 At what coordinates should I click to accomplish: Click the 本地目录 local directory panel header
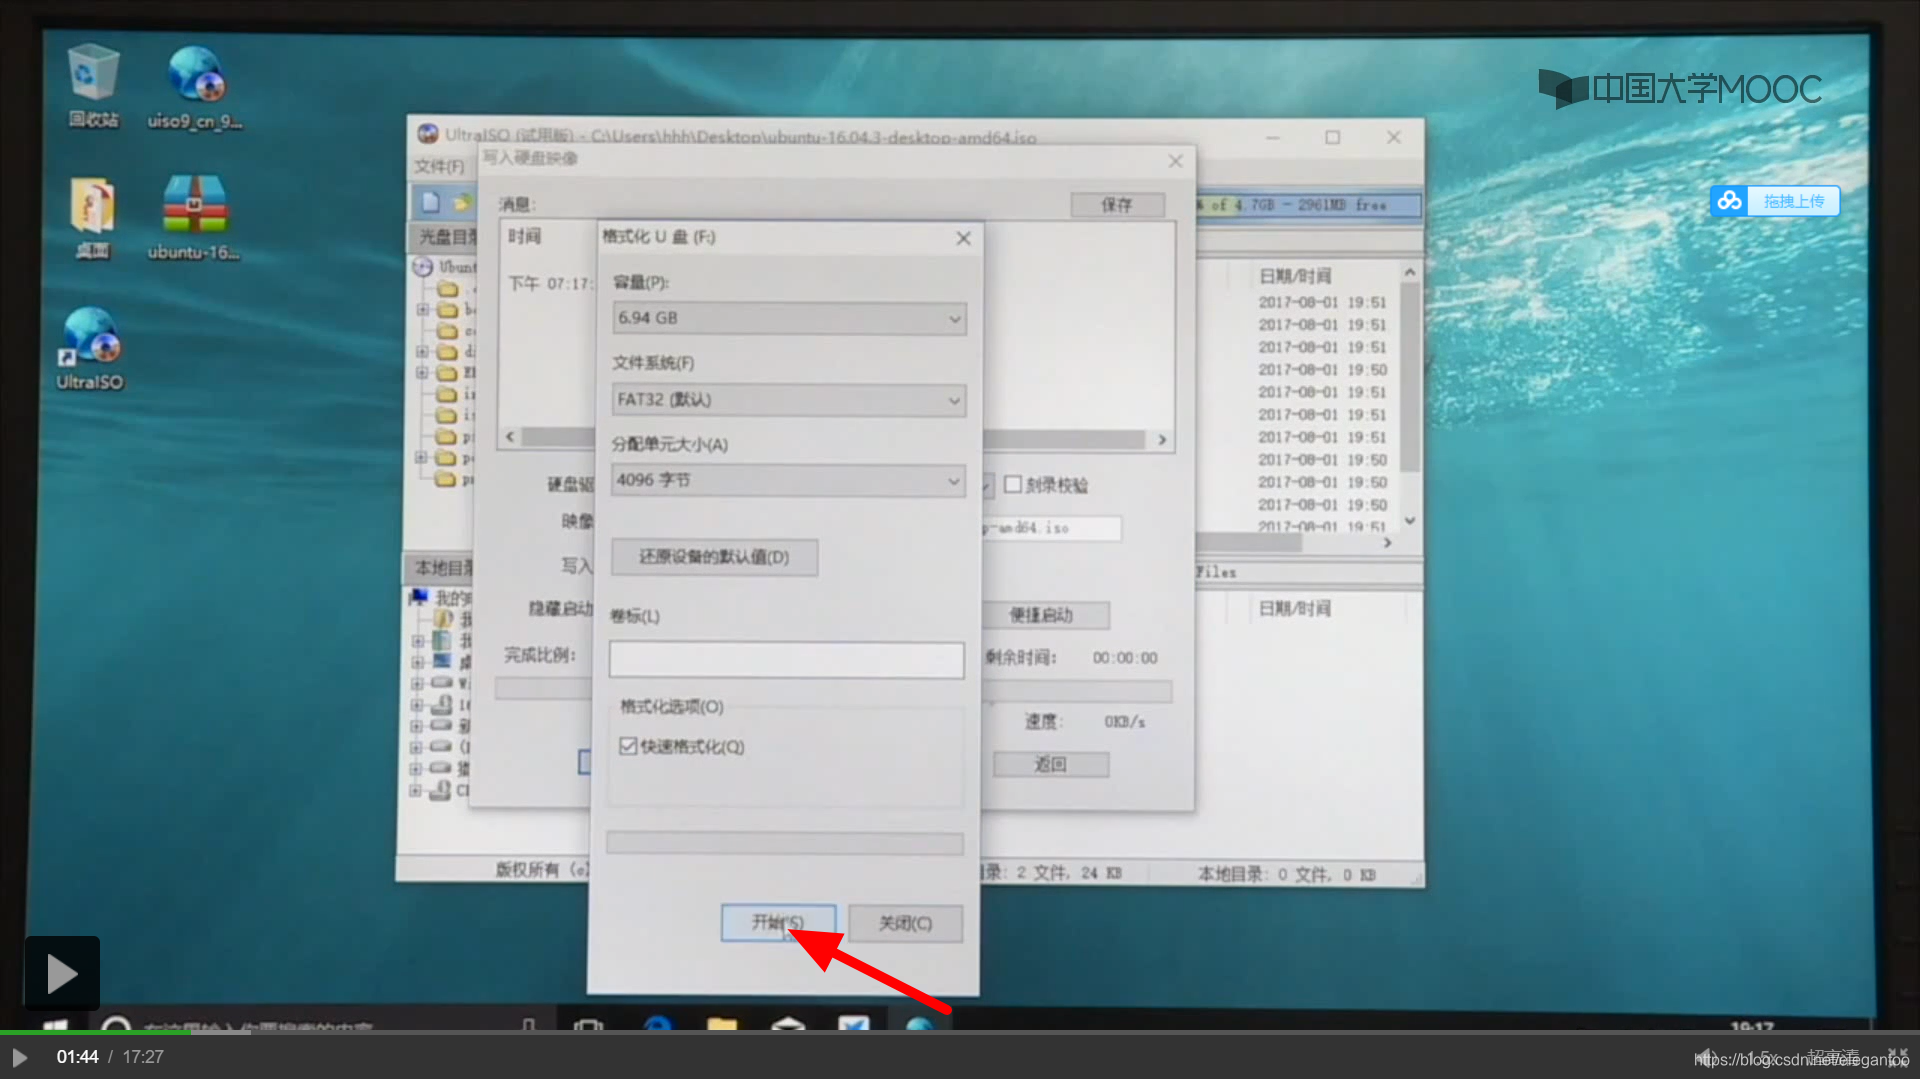click(x=440, y=568)
